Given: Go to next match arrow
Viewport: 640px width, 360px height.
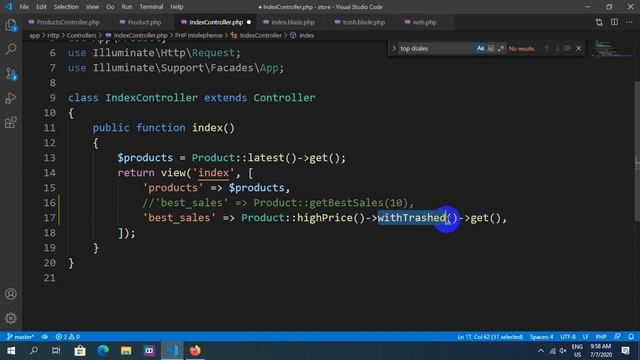Looking at the screenshot, I should pyautogui.click(x=557, y=49).
